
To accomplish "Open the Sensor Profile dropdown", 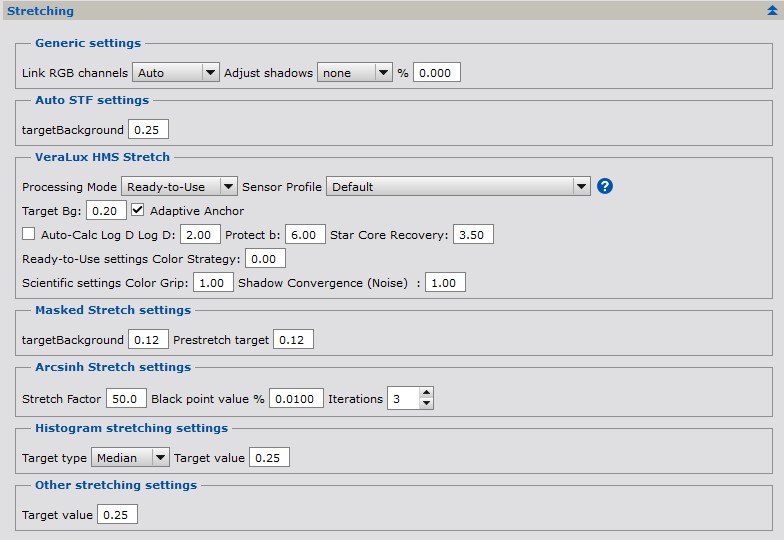I will click(x=458, y=187).
